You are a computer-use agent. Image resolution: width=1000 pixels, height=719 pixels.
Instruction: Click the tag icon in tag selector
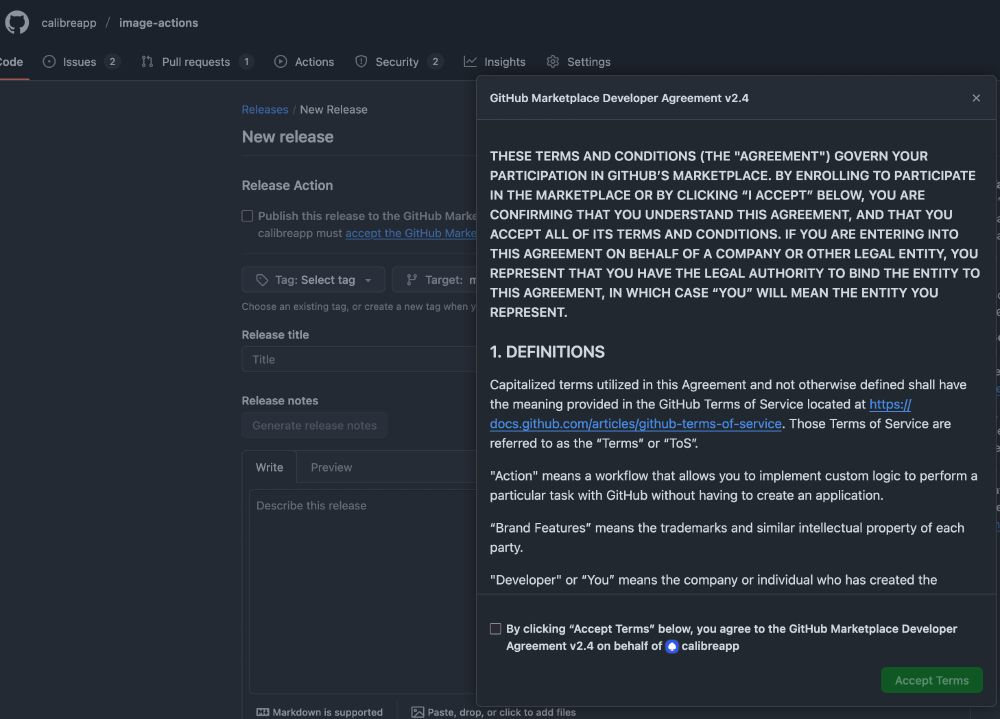point(261,280)
